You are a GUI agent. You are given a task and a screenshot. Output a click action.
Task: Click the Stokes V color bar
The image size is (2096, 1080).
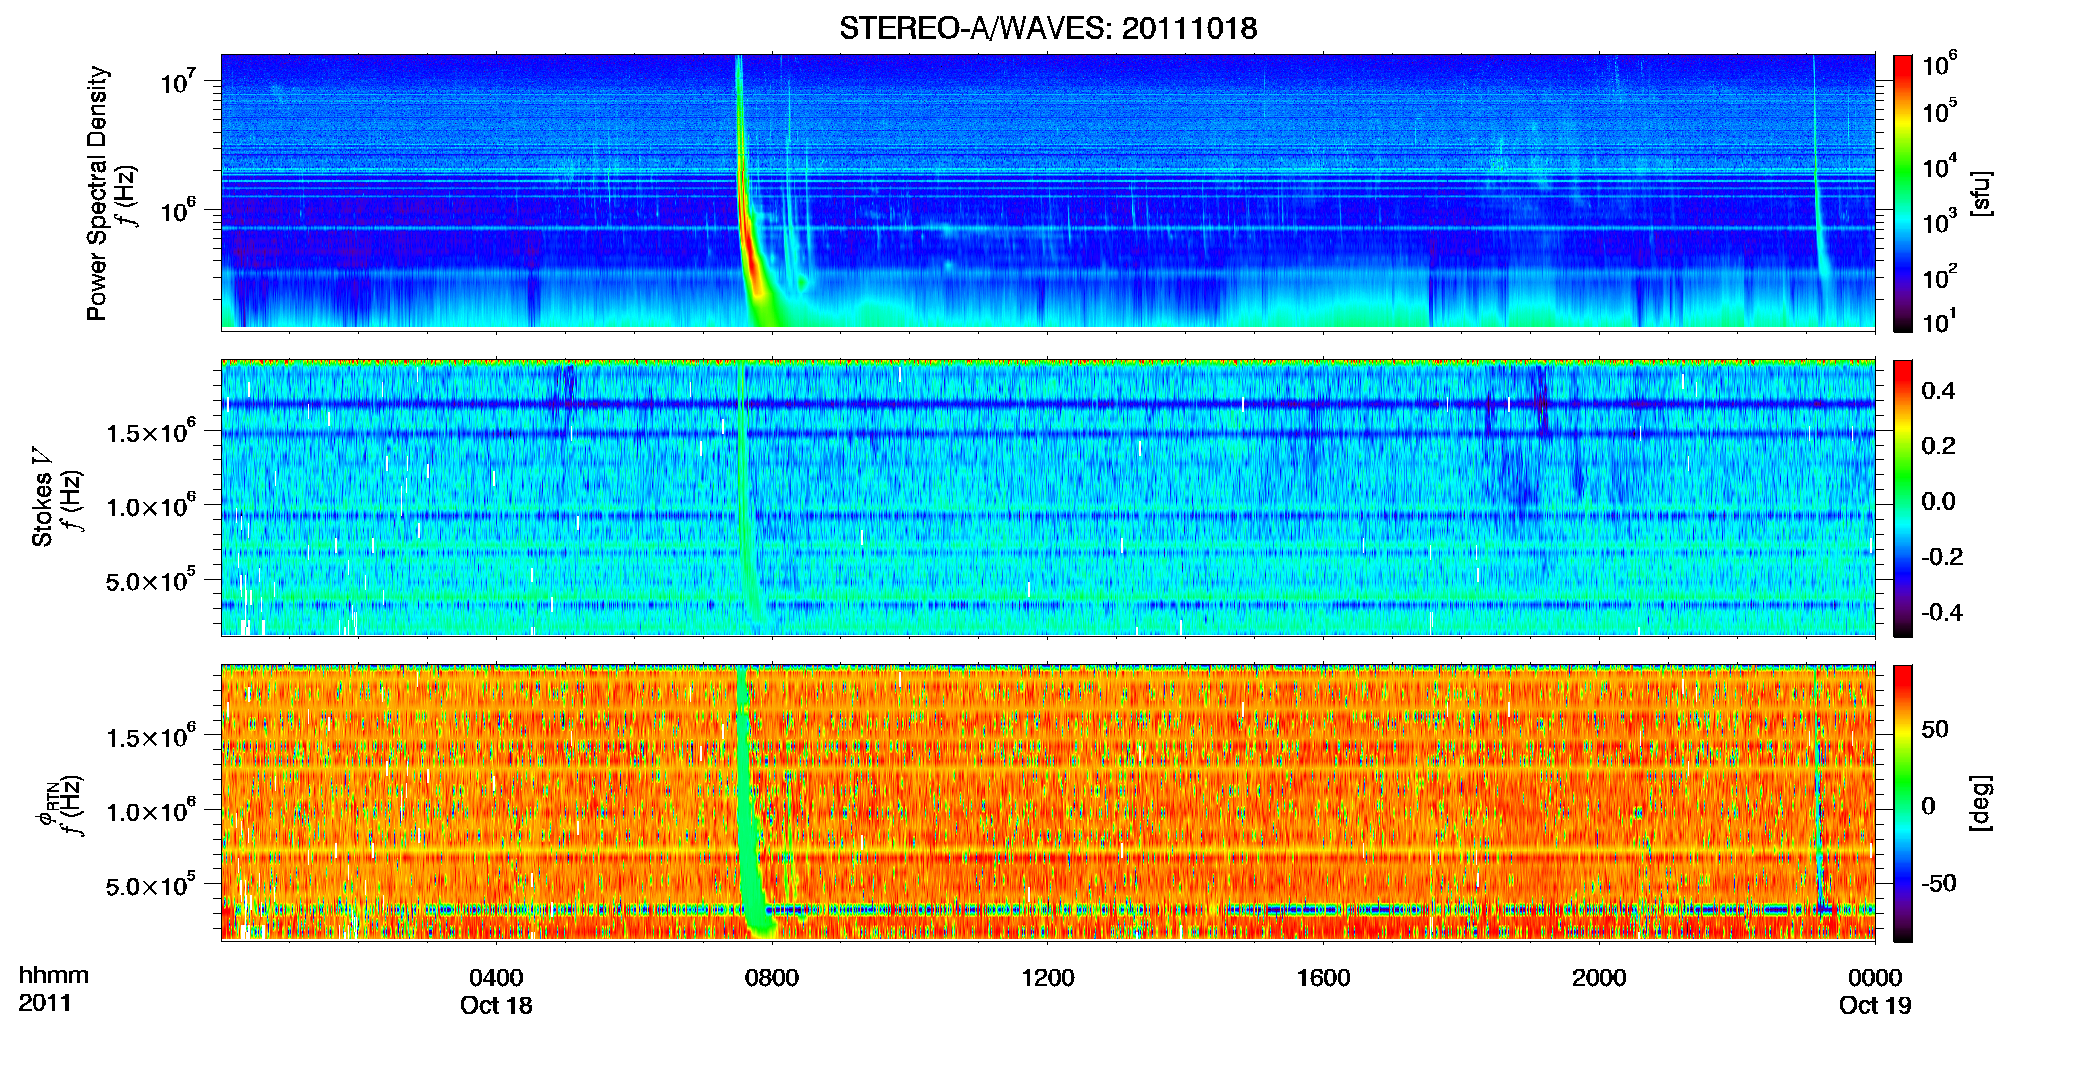point(1903,498)
